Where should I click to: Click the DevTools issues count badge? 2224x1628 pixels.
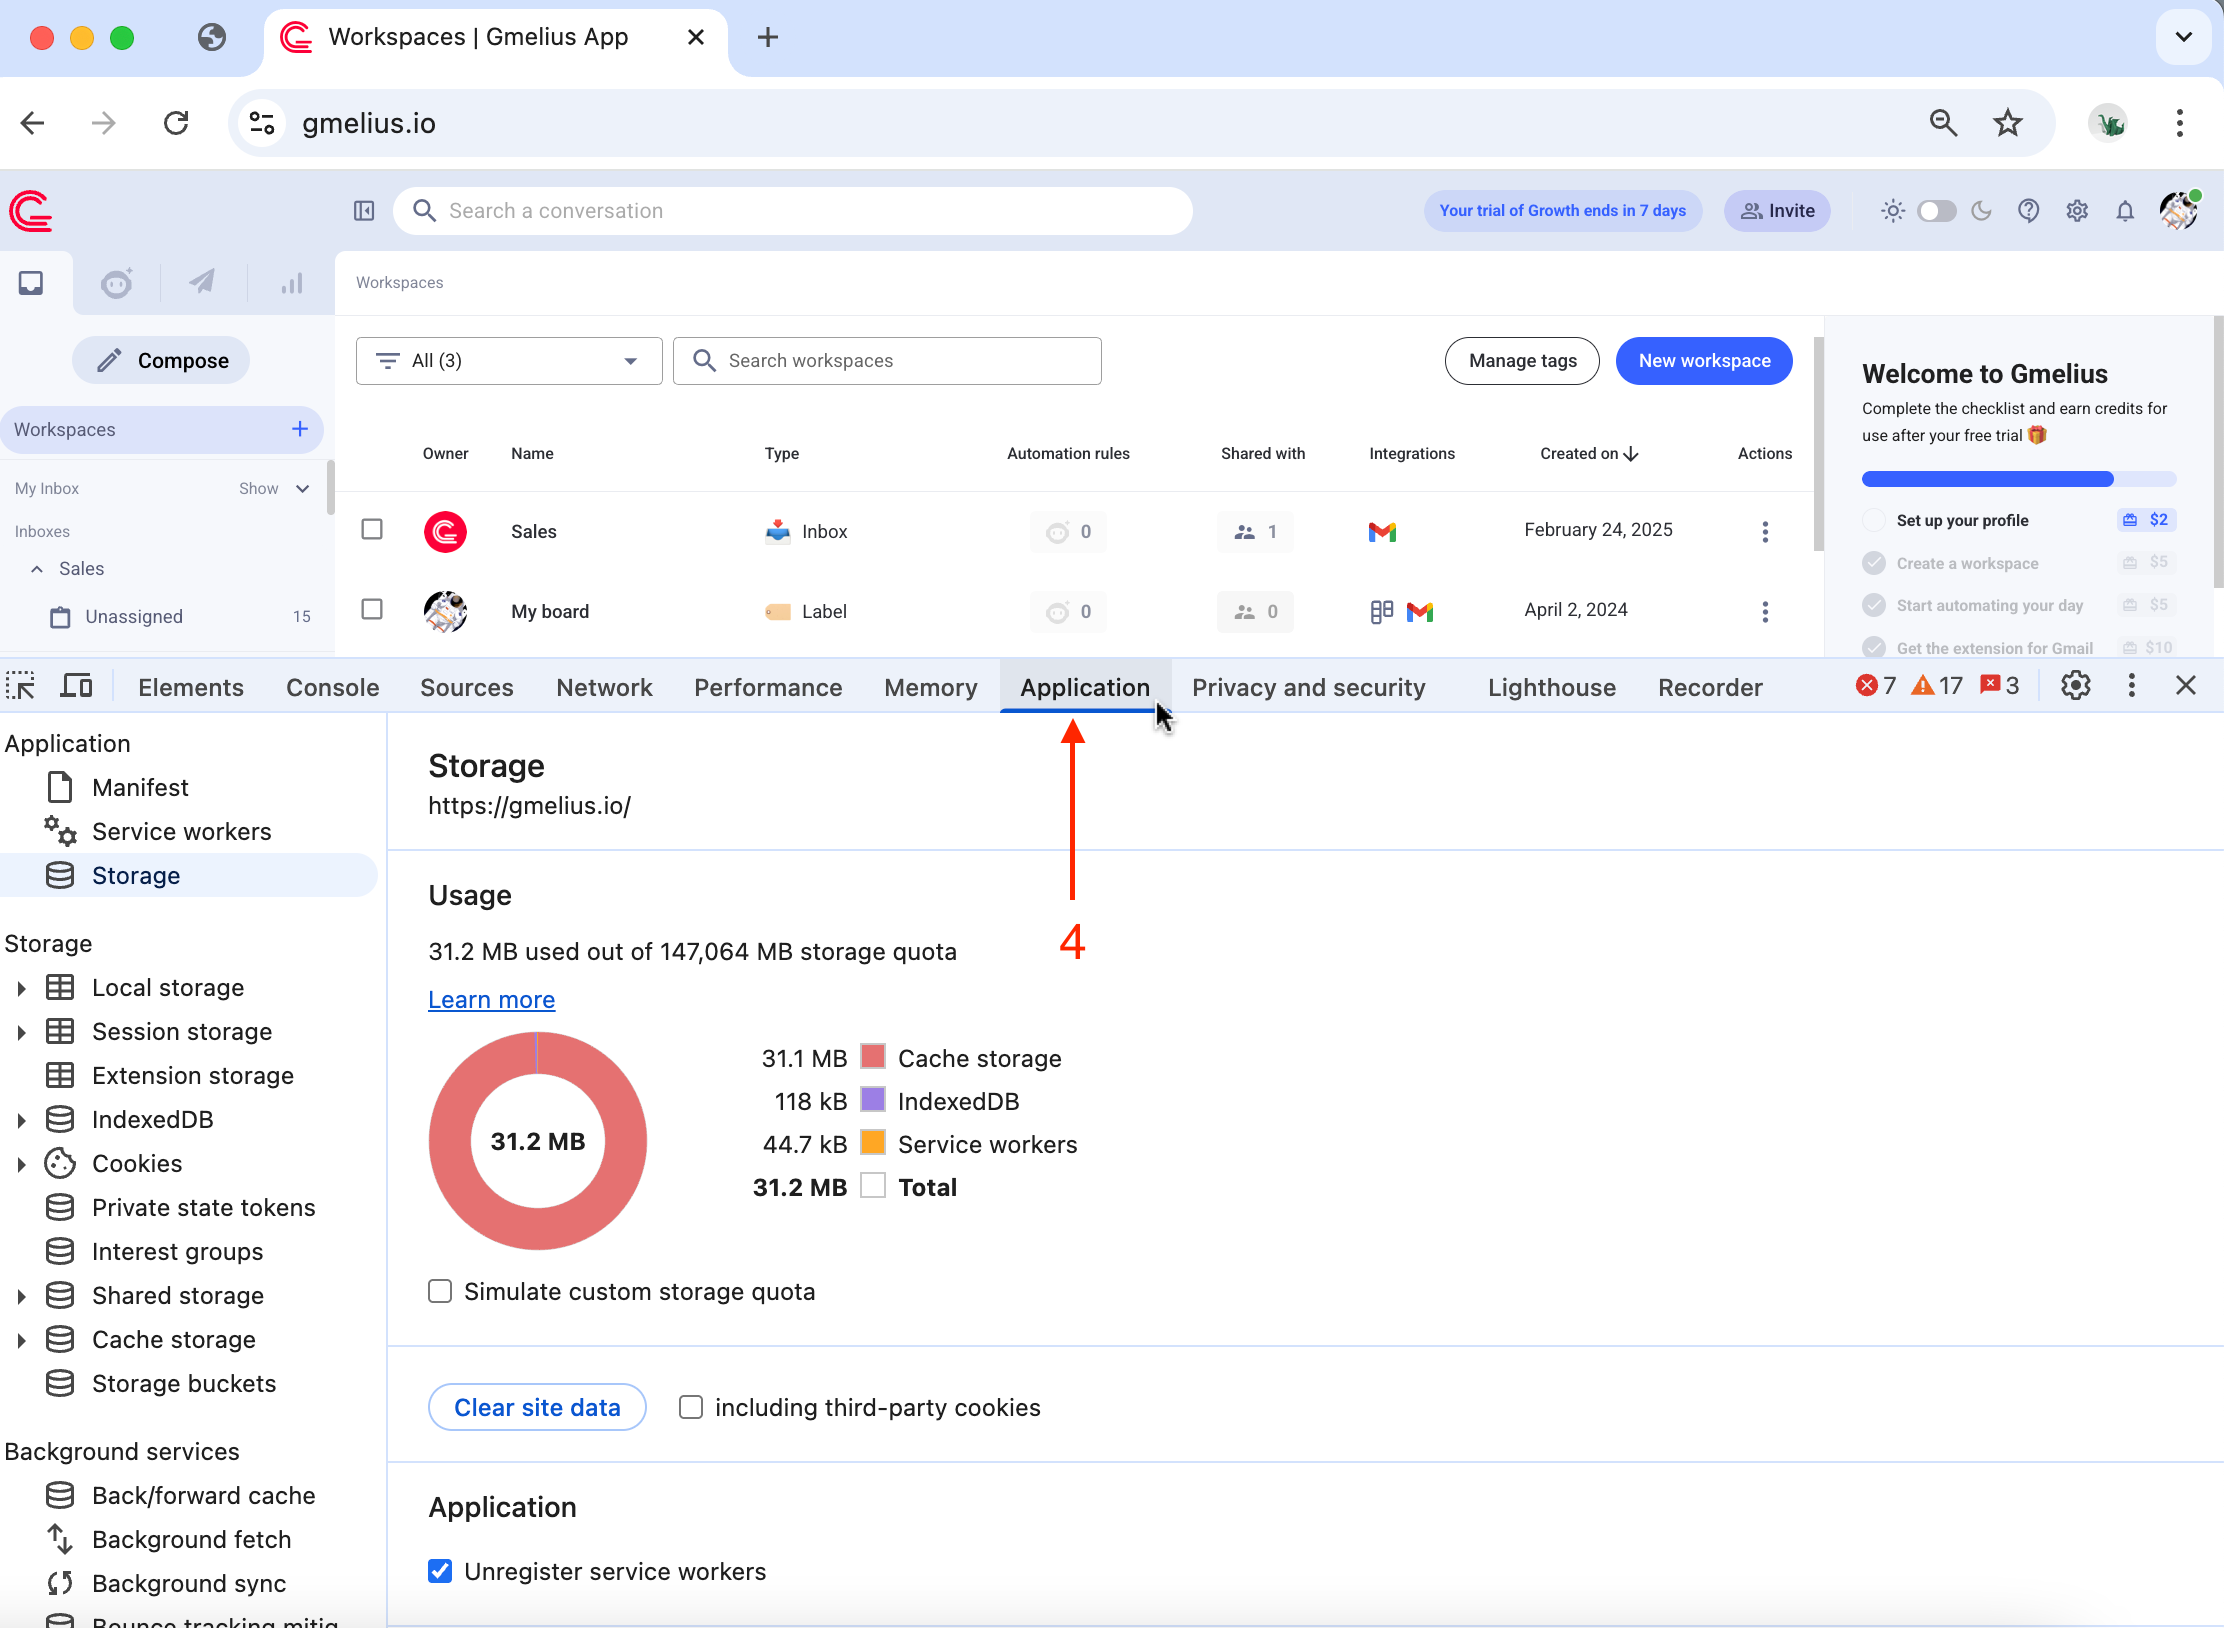2000,685
